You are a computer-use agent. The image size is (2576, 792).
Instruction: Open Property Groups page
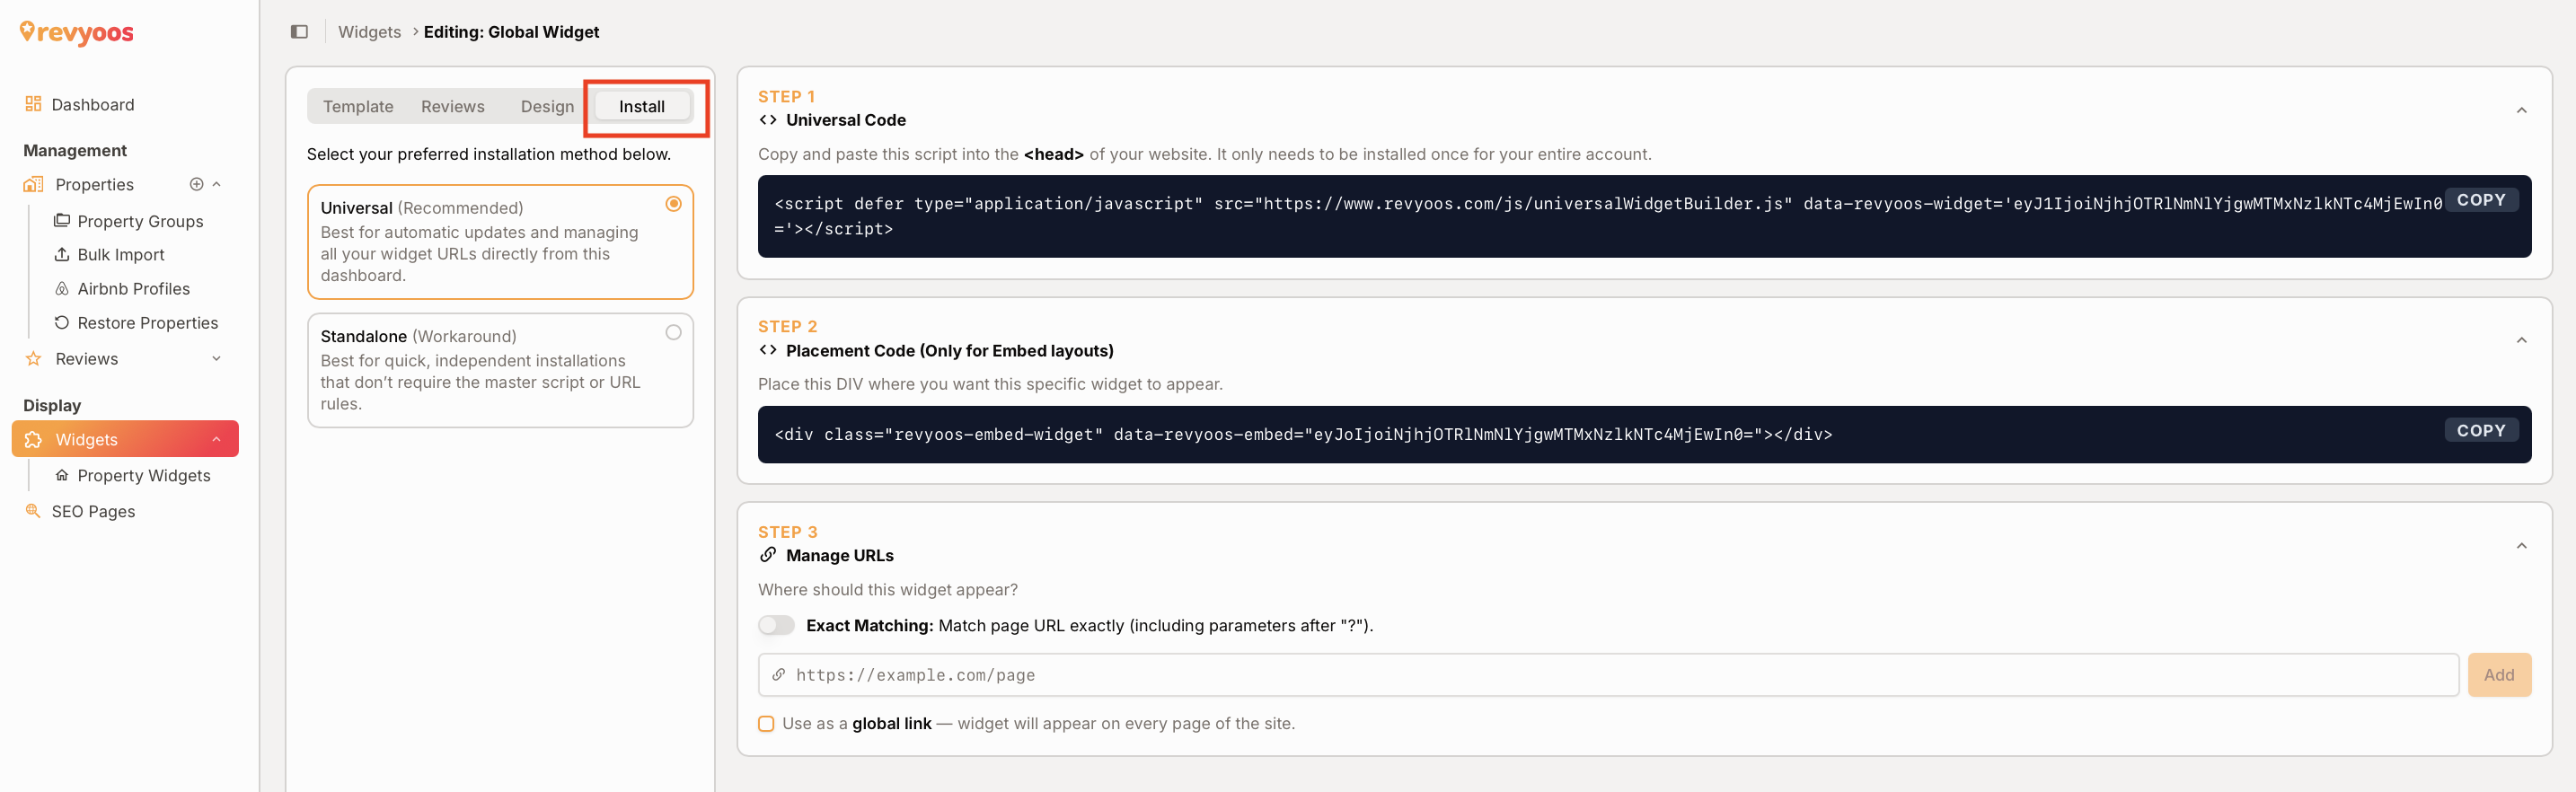pos(140,221)
